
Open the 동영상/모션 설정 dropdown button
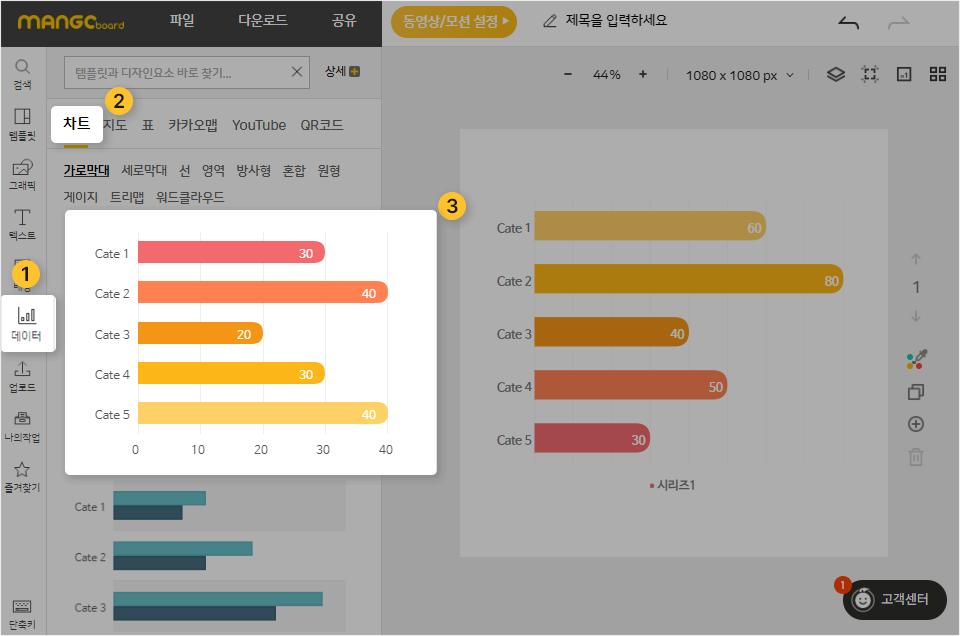454,21
